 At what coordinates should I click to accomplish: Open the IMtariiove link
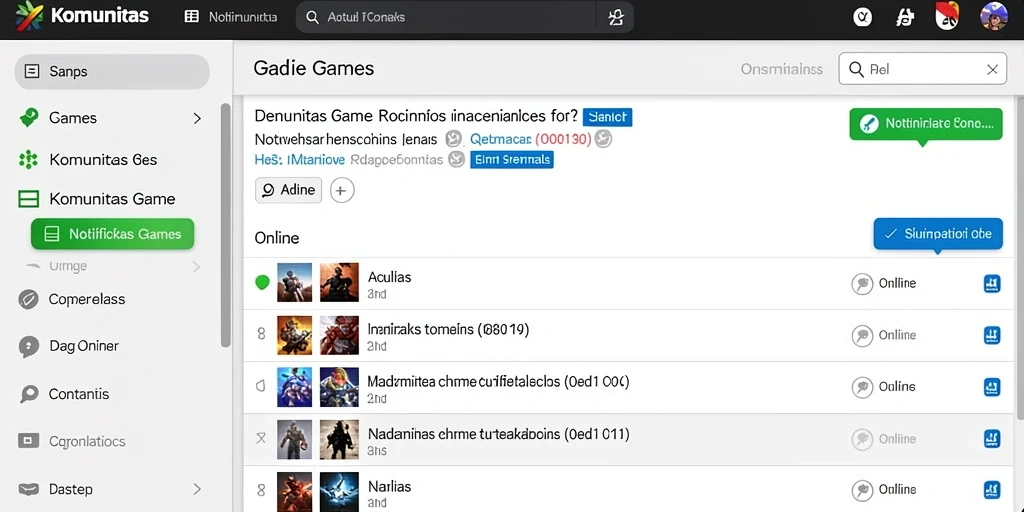click(x=317, y=159)
